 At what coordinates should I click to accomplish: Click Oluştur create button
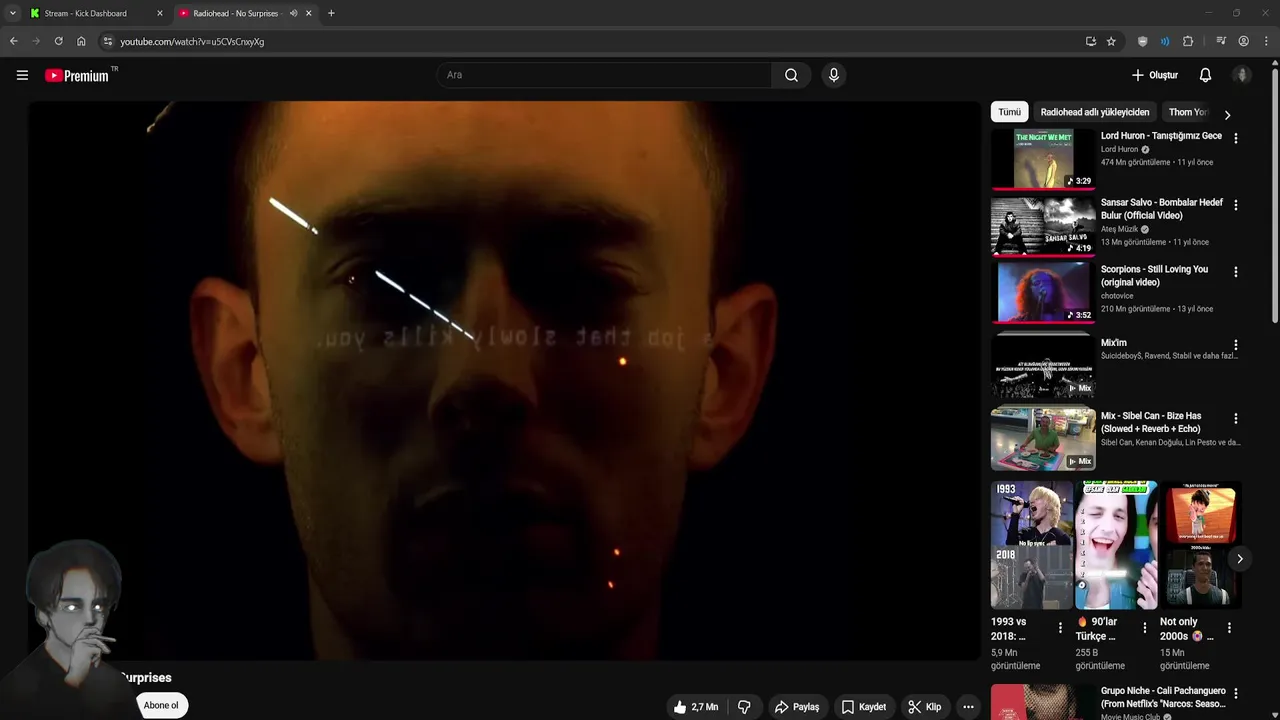tap(1154, 75)
